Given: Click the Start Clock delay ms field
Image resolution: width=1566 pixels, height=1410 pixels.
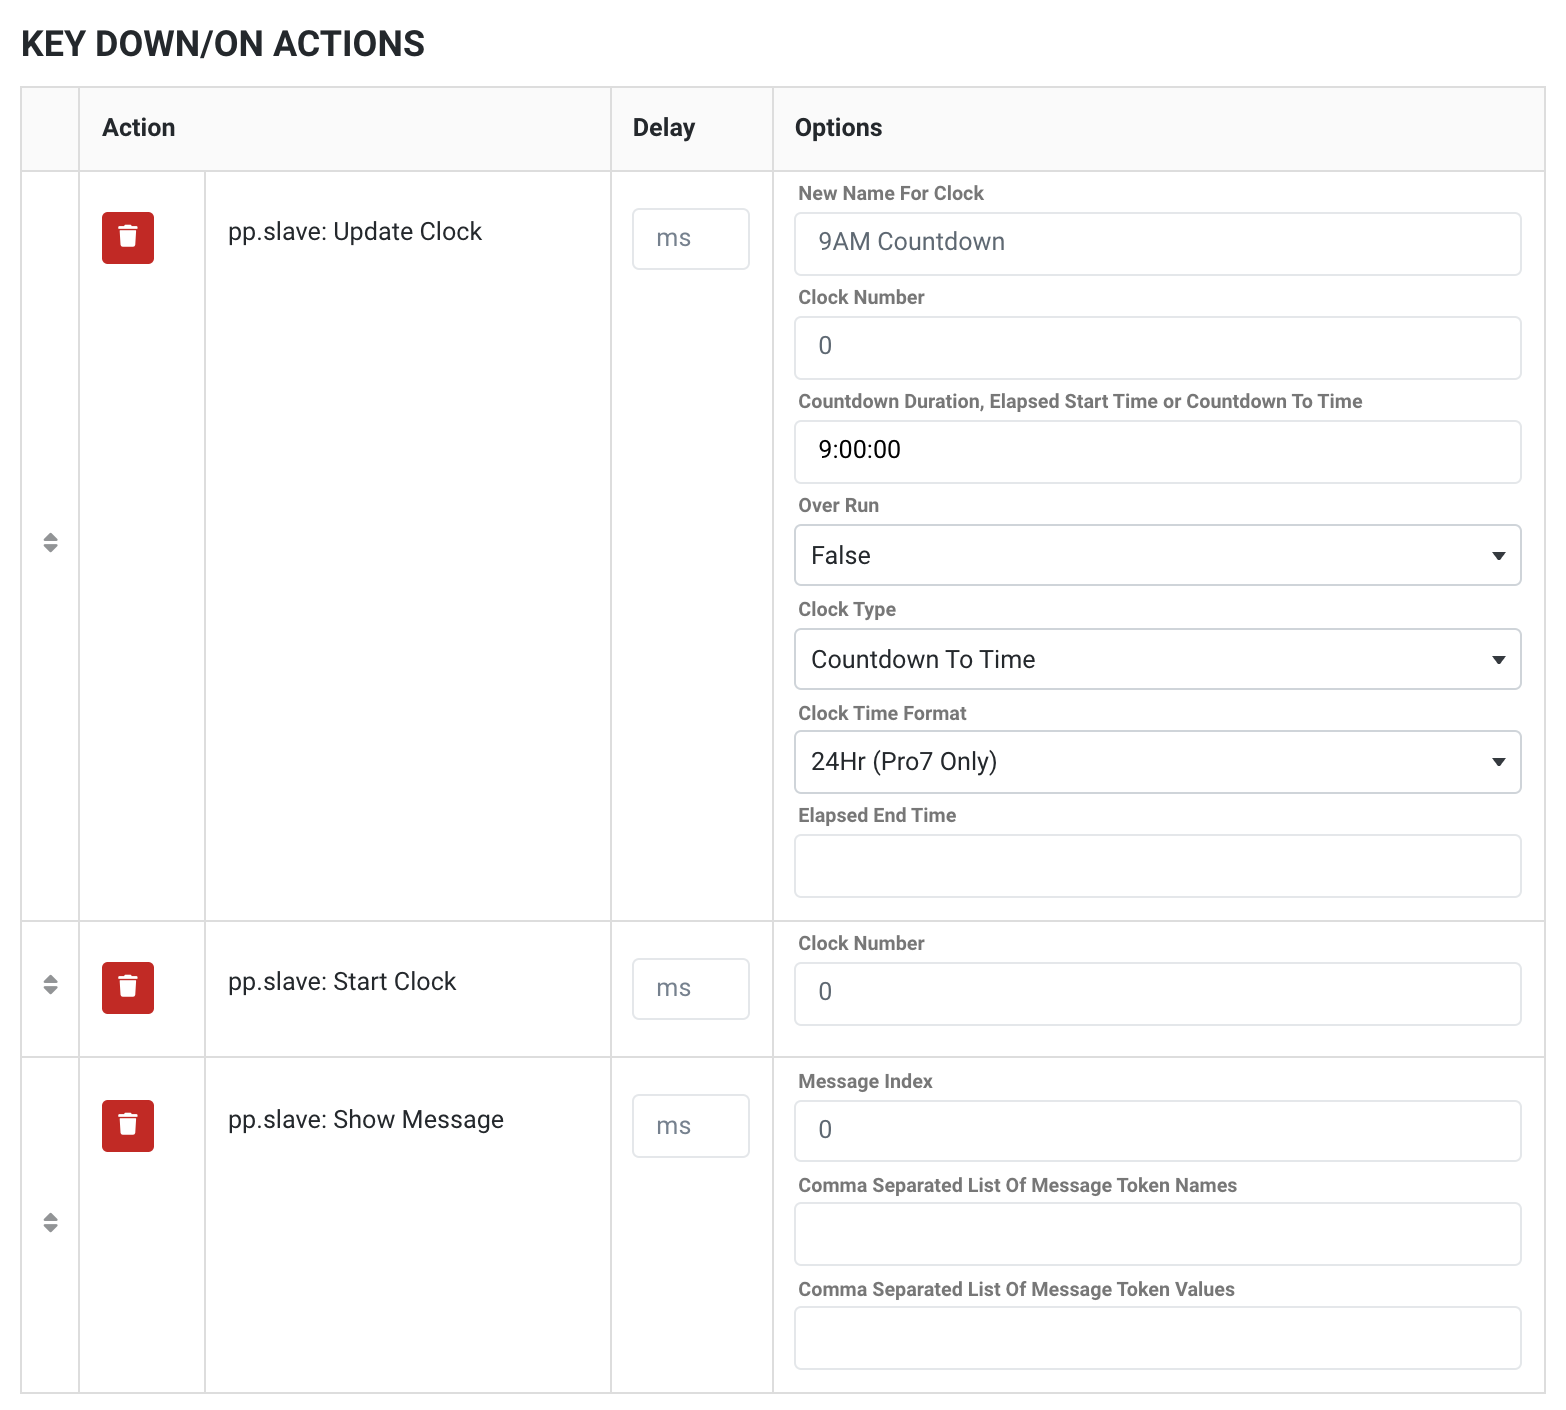Looking at the screenshot, I should point(690,989).
